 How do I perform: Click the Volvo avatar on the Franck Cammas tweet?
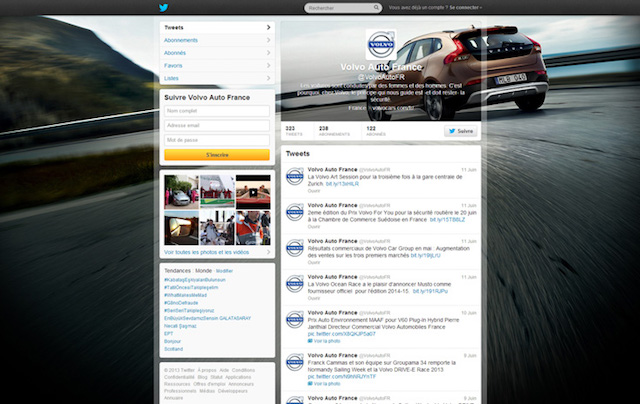coord(295,362)
